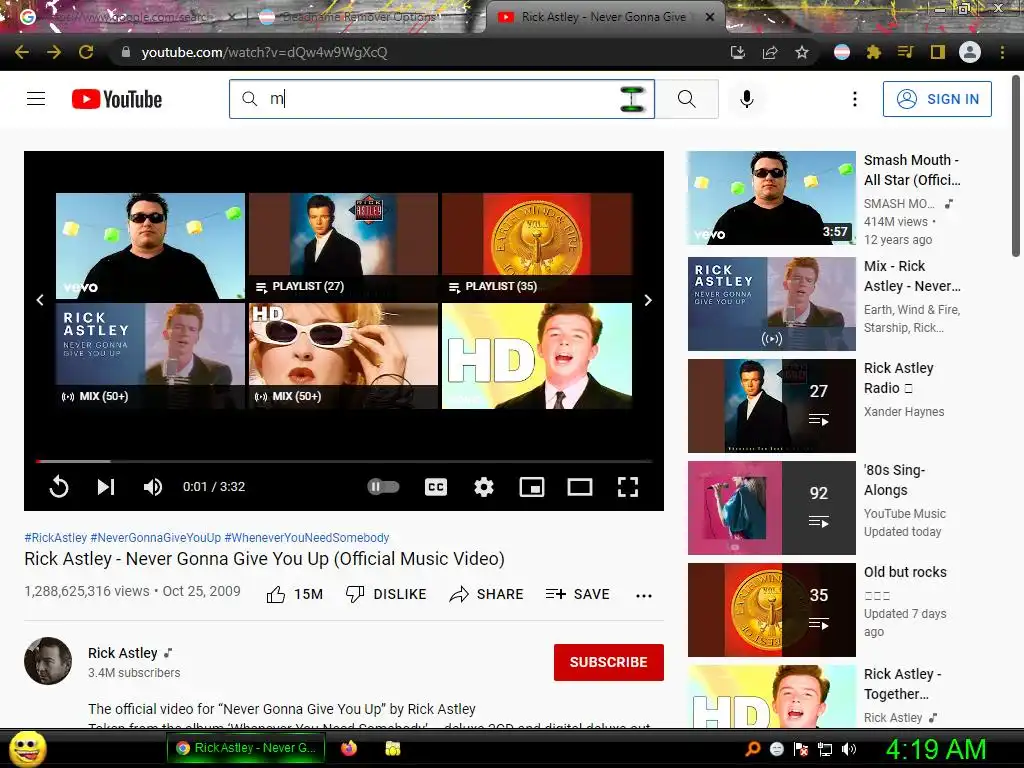Open YouTube settings three-dot menu
1024x768 pixels.
click(855, 99)
